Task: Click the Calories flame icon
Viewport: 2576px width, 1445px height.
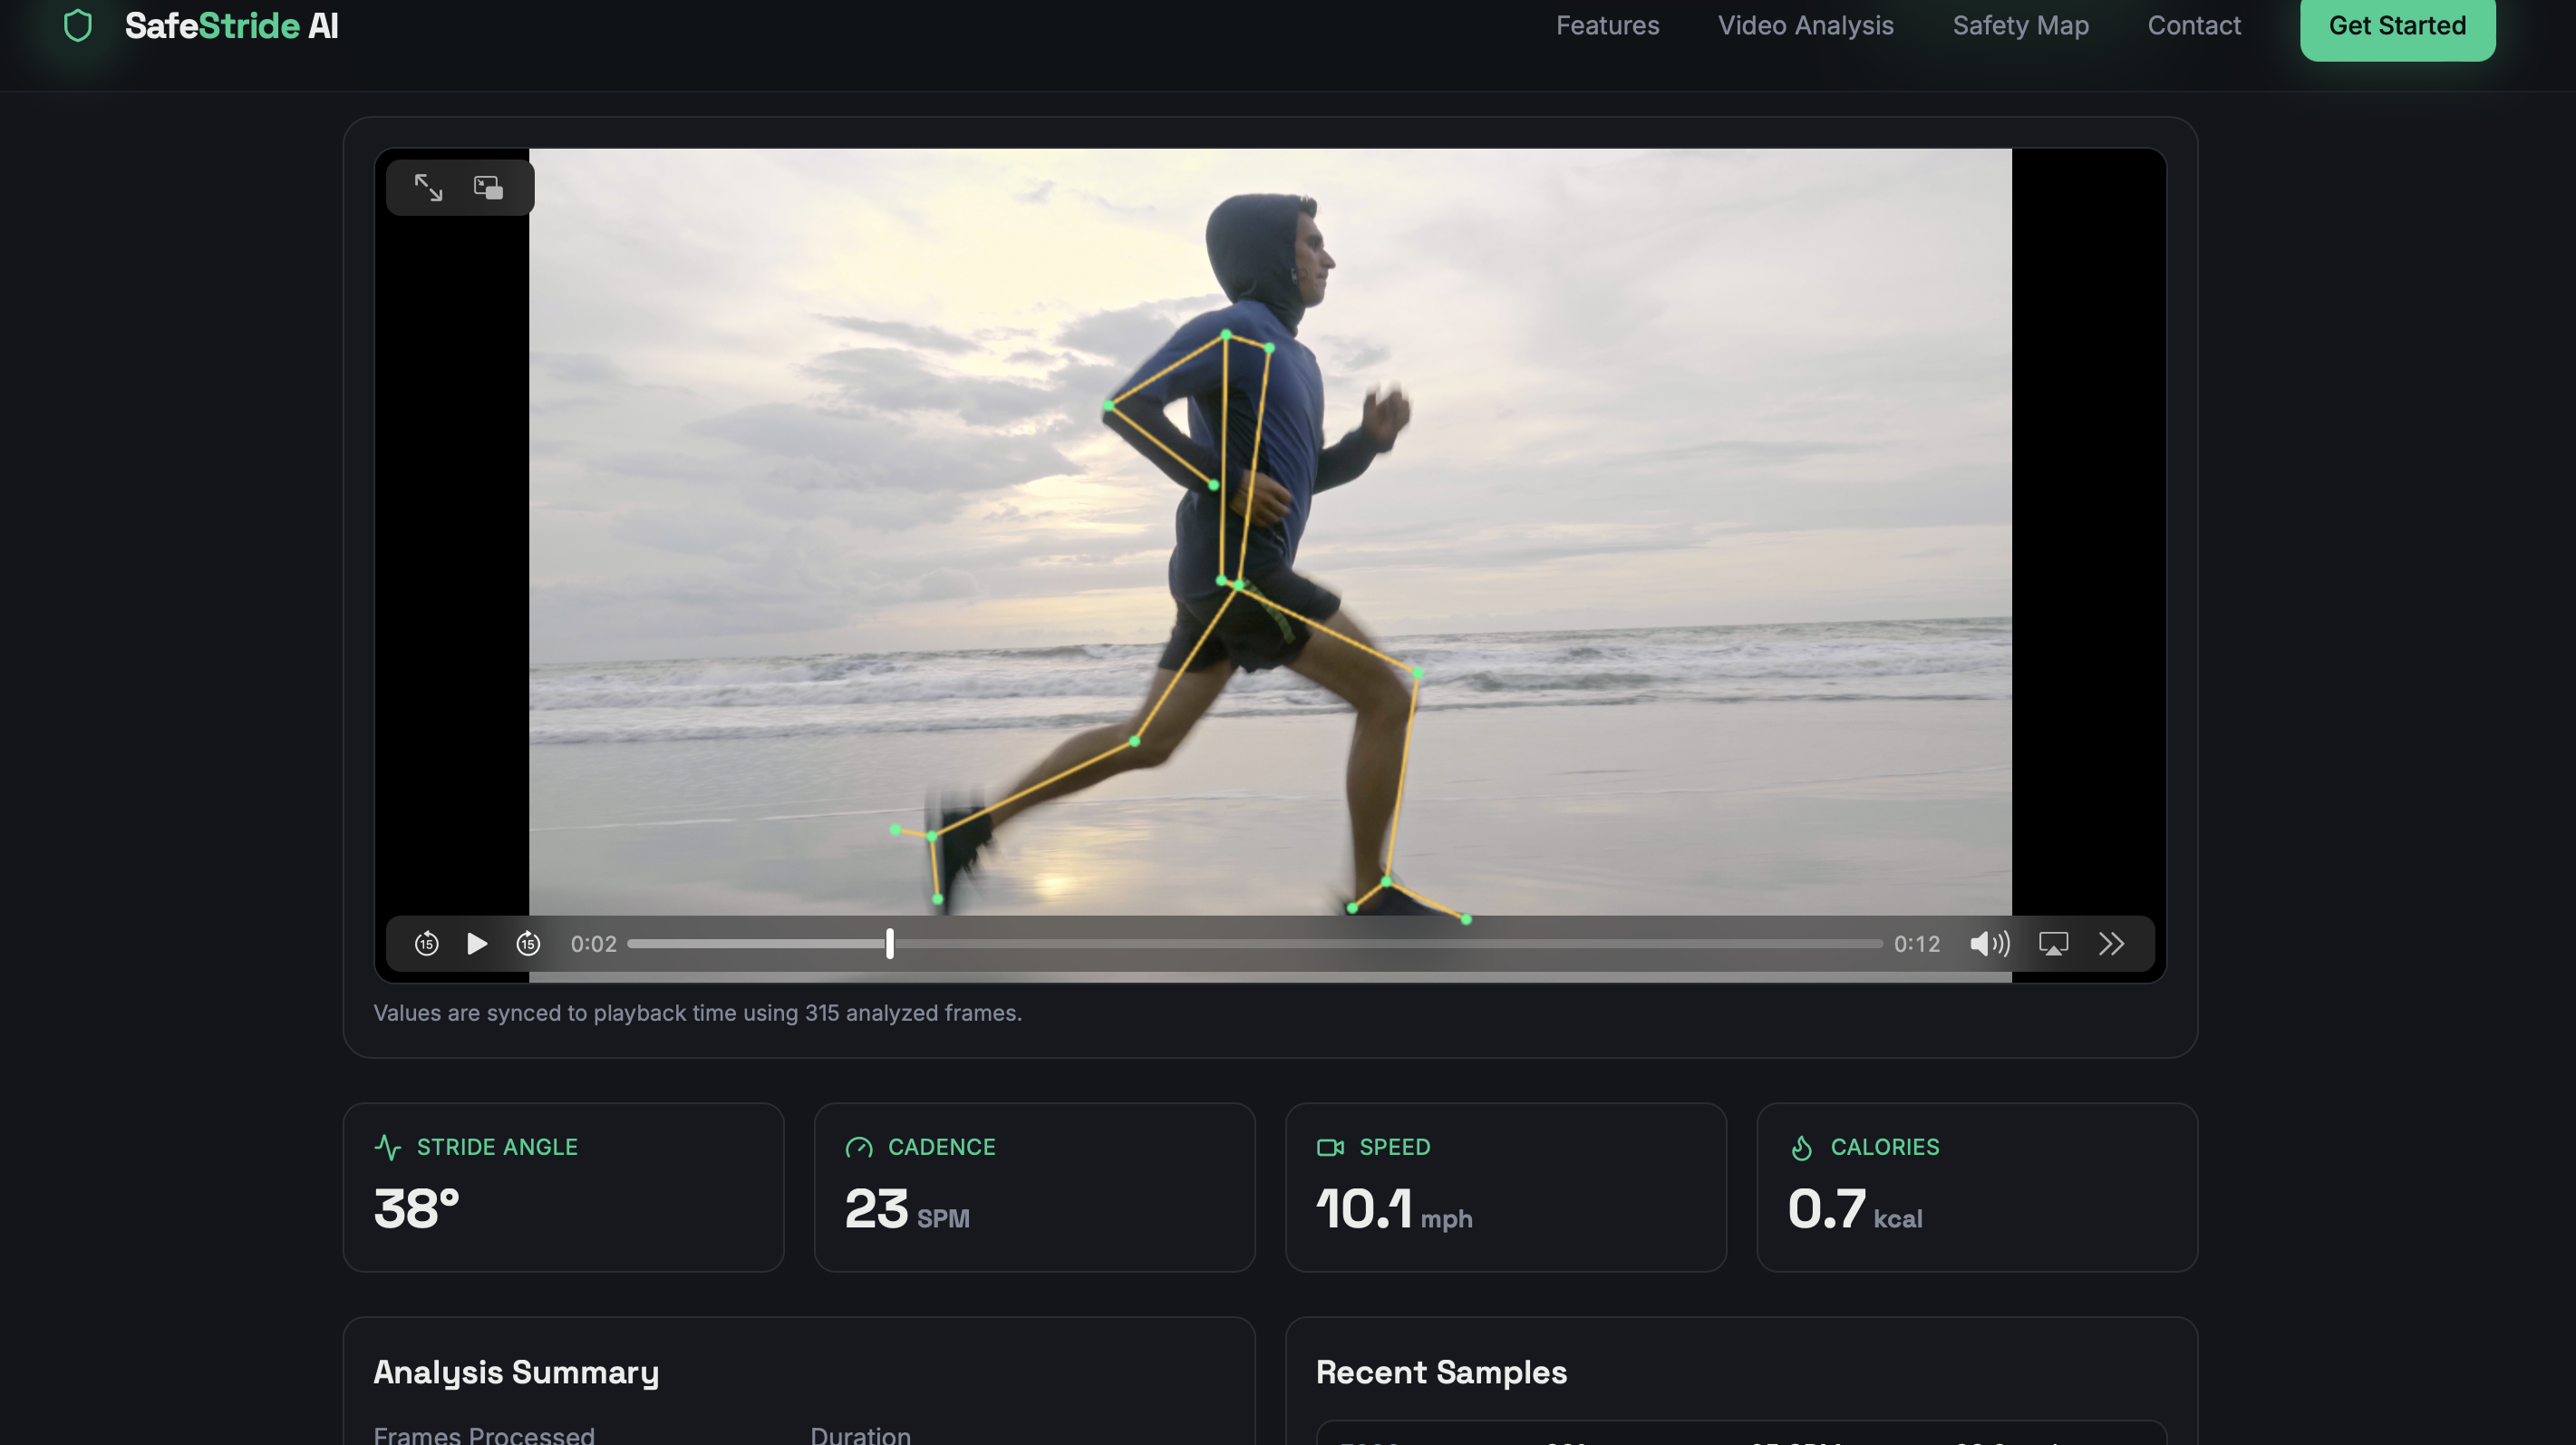Action: pyautogui.click(x=1801, y=1146)
